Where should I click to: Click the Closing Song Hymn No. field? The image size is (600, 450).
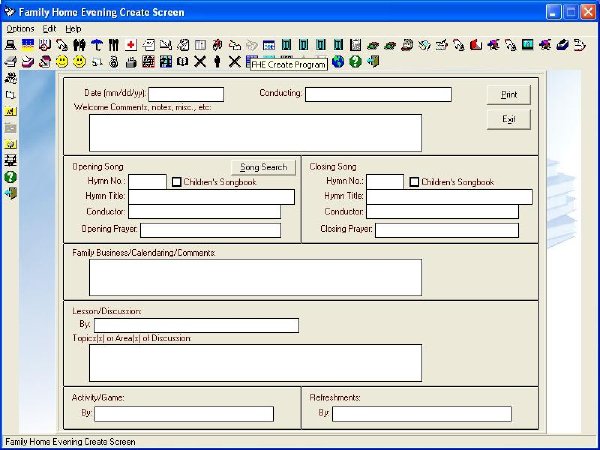pos(385,182)
